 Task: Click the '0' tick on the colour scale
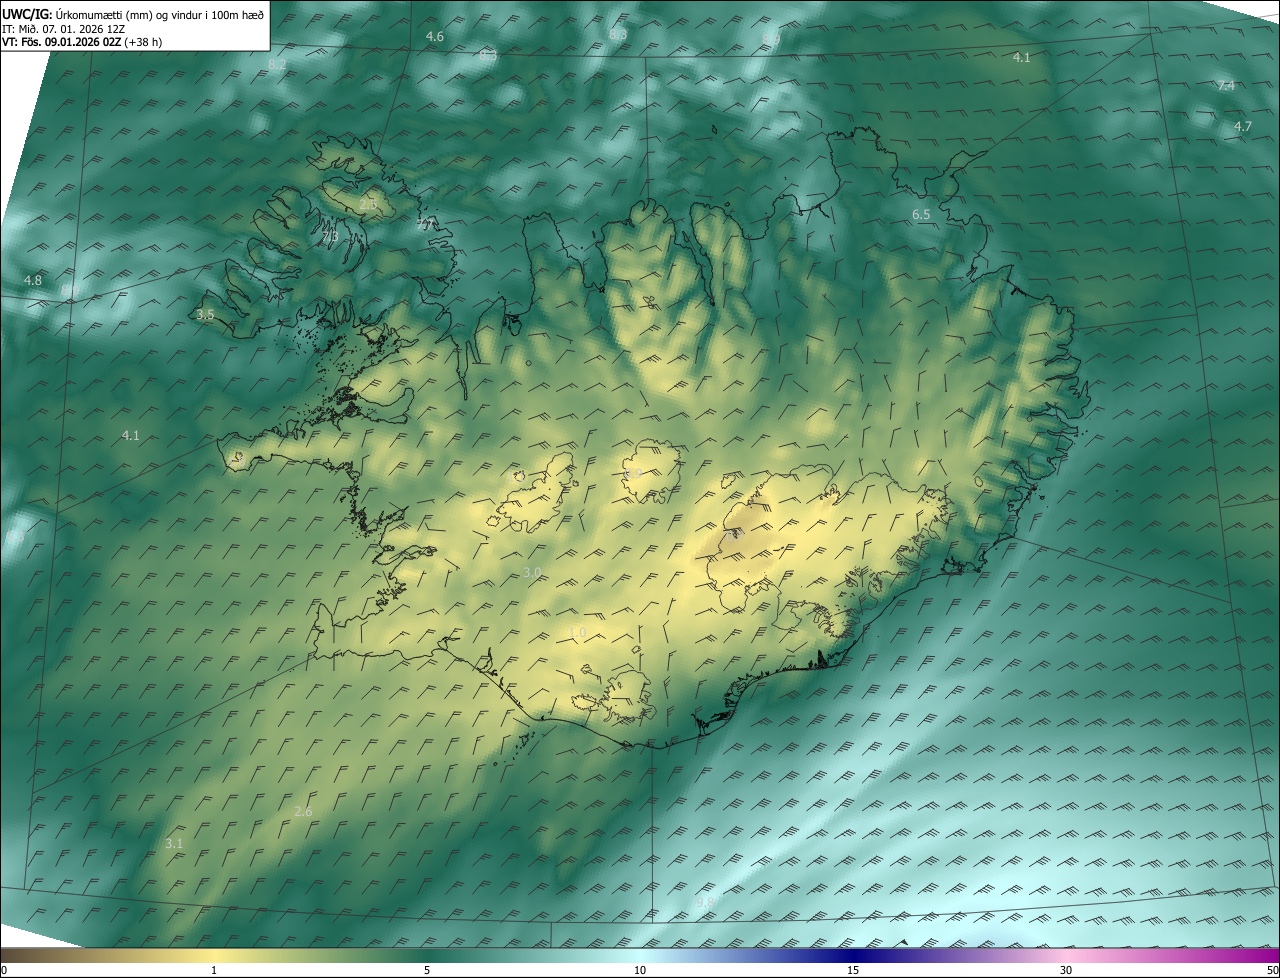click(4, 970)
